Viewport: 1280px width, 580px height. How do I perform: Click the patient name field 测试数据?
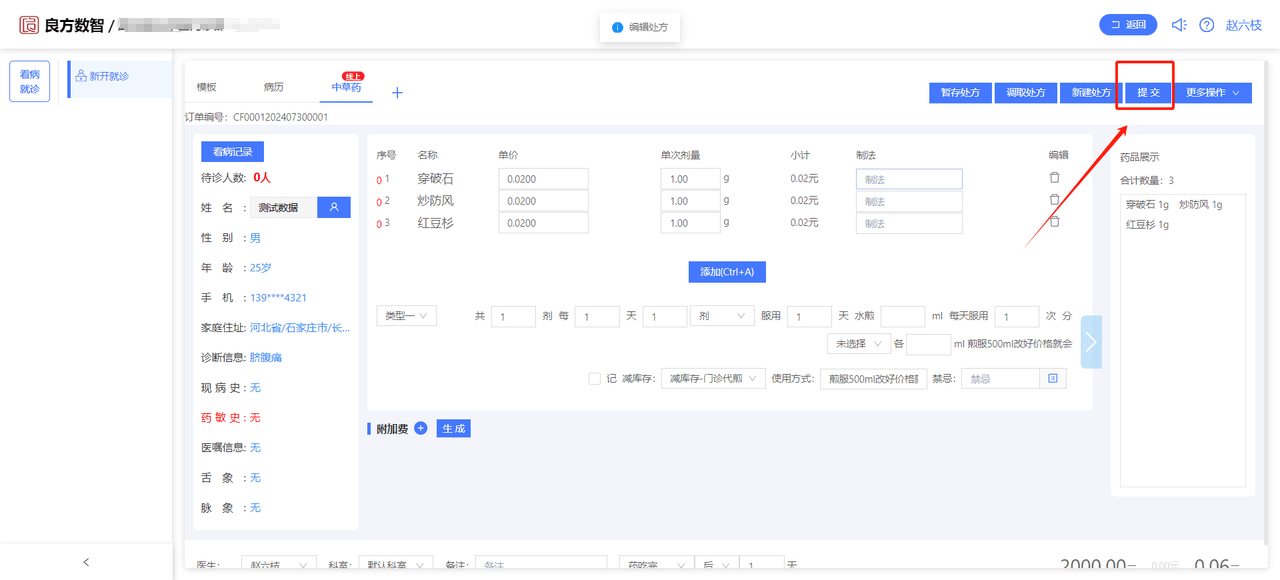283,207
